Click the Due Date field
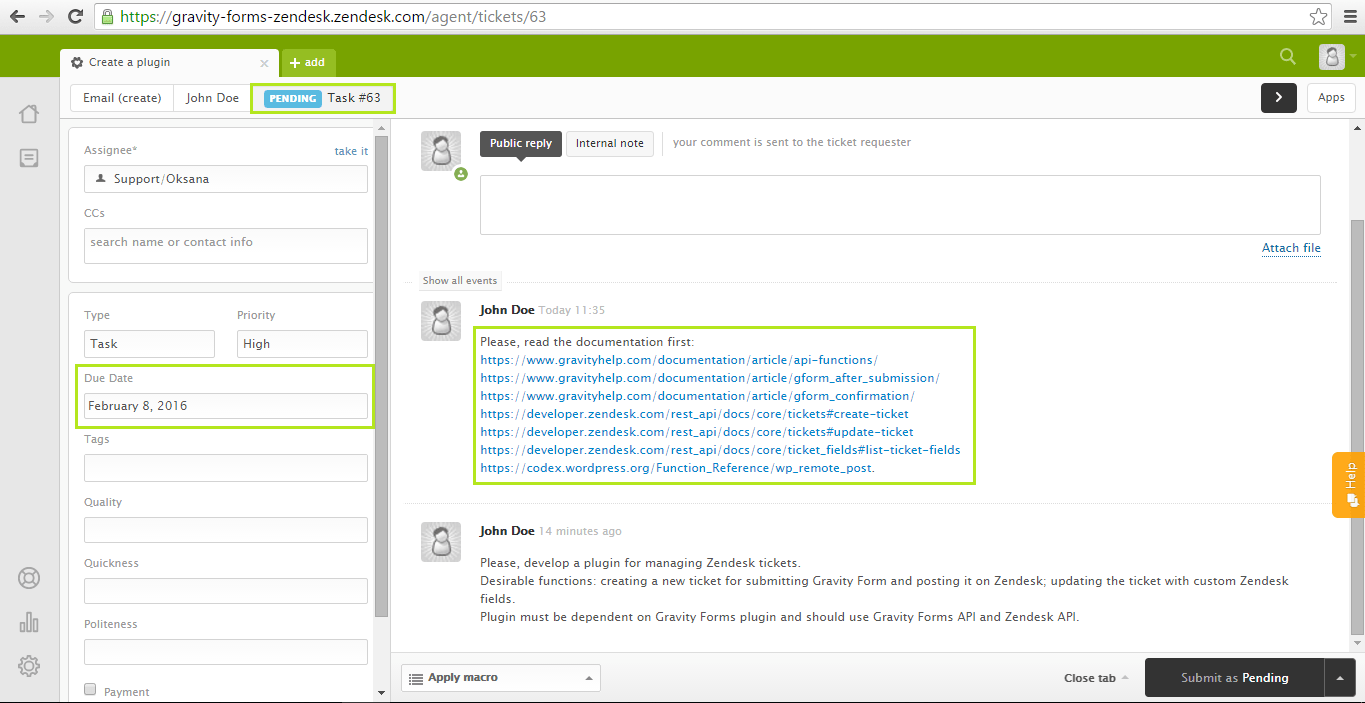Image resolution: width=1365 pixels, height=703 pixels. (225, 406)
